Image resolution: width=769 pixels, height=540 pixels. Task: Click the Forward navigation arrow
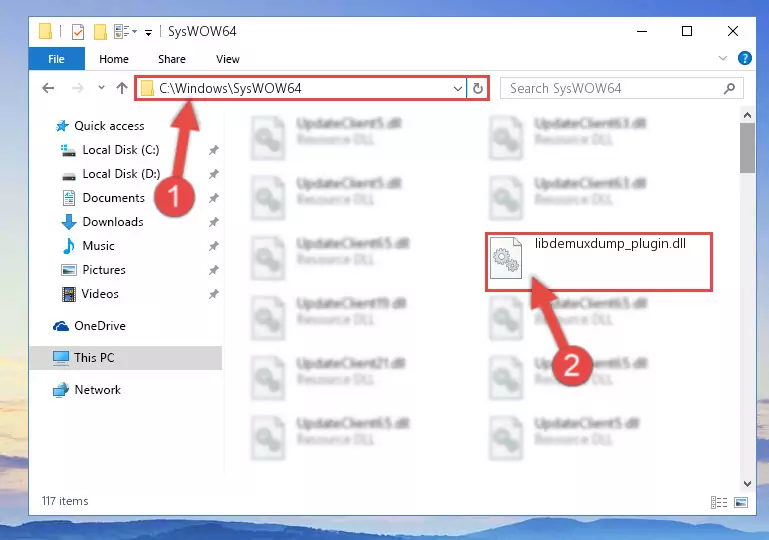click(77, 88)
